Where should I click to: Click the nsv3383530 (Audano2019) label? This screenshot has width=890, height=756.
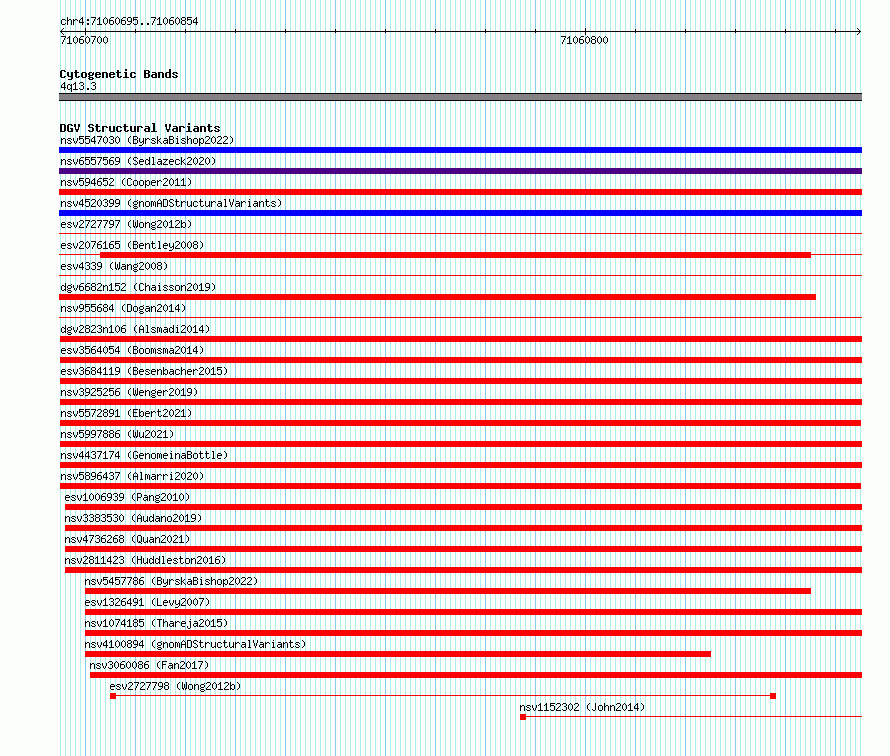tap(133, 518)
